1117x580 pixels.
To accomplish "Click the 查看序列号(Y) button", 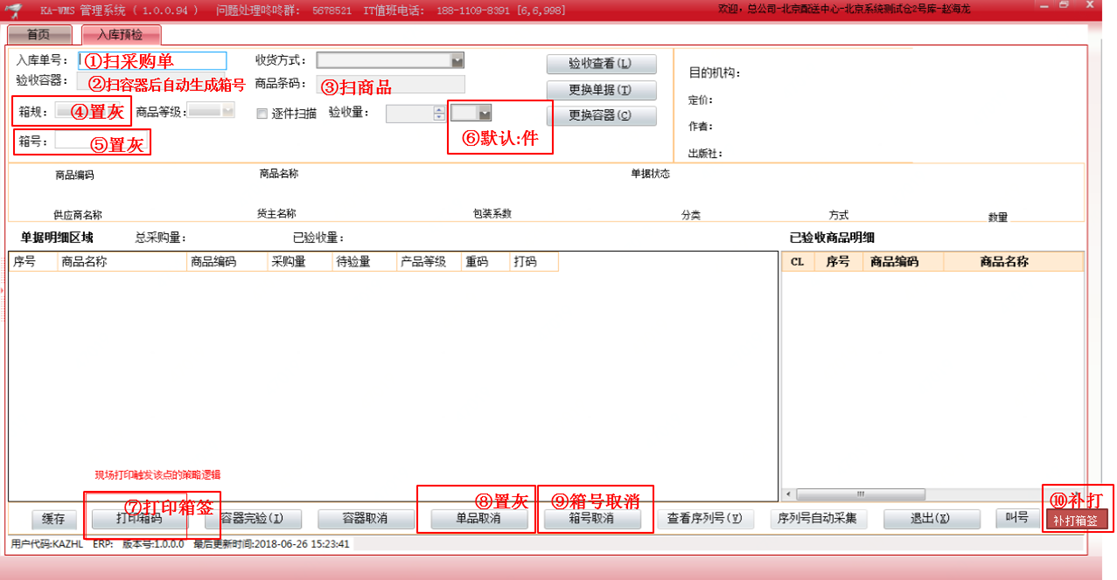I will 705,519.
